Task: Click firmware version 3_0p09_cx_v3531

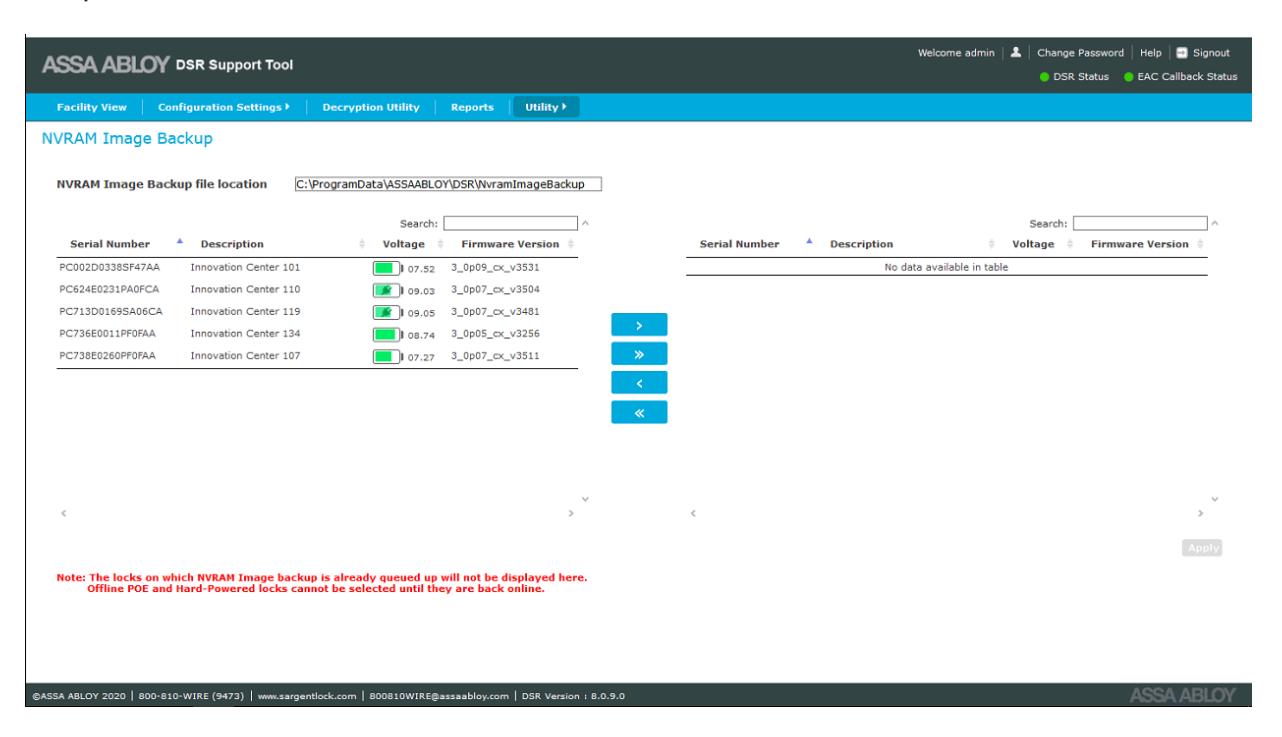Action: [x=497, y=268]
